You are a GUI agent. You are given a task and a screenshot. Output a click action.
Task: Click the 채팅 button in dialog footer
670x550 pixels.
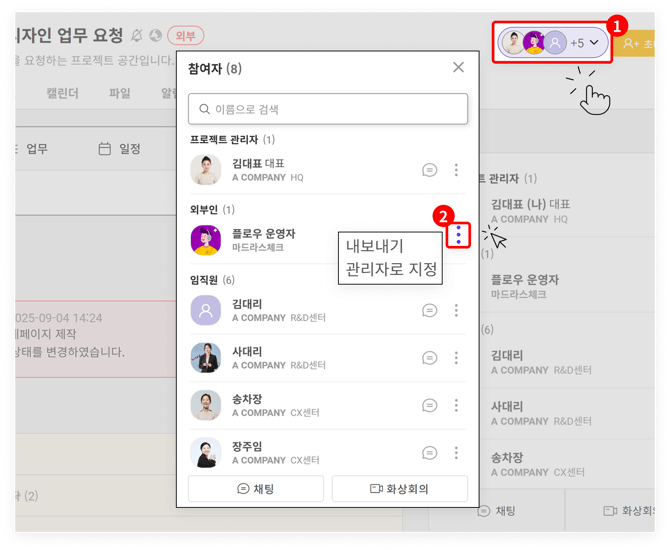pyautogui.click(x=256, y=488)
